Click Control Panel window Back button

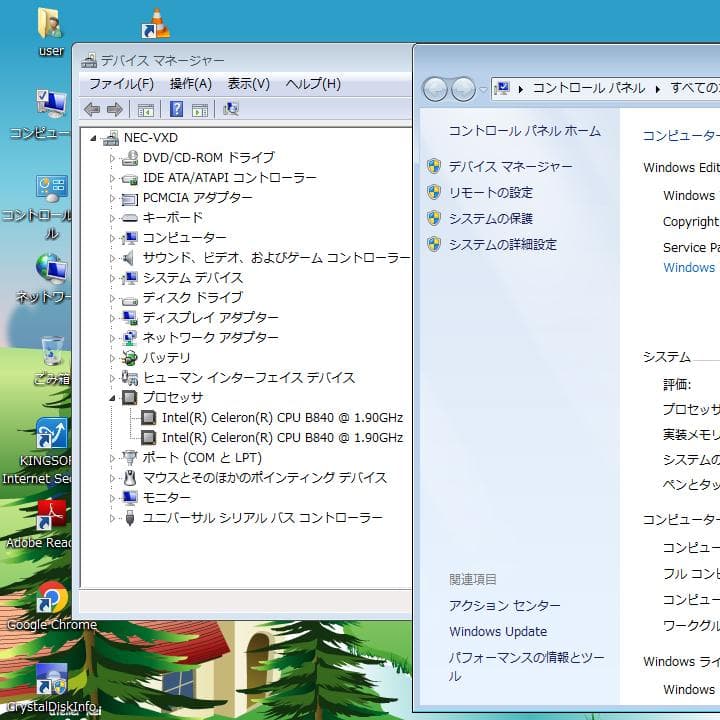[435, 89]
